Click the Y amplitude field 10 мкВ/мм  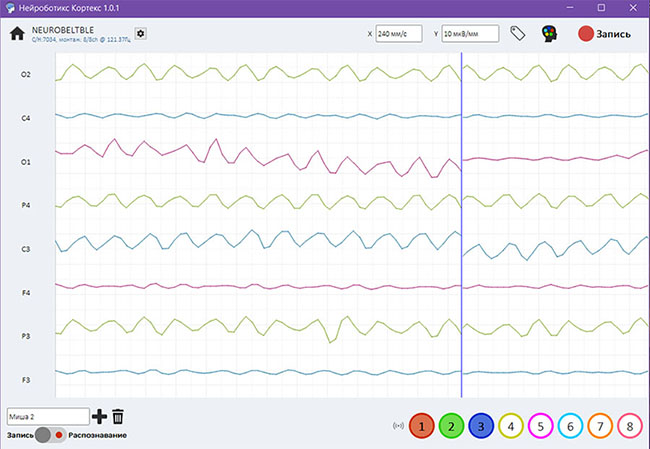click(x=466, y=33)
